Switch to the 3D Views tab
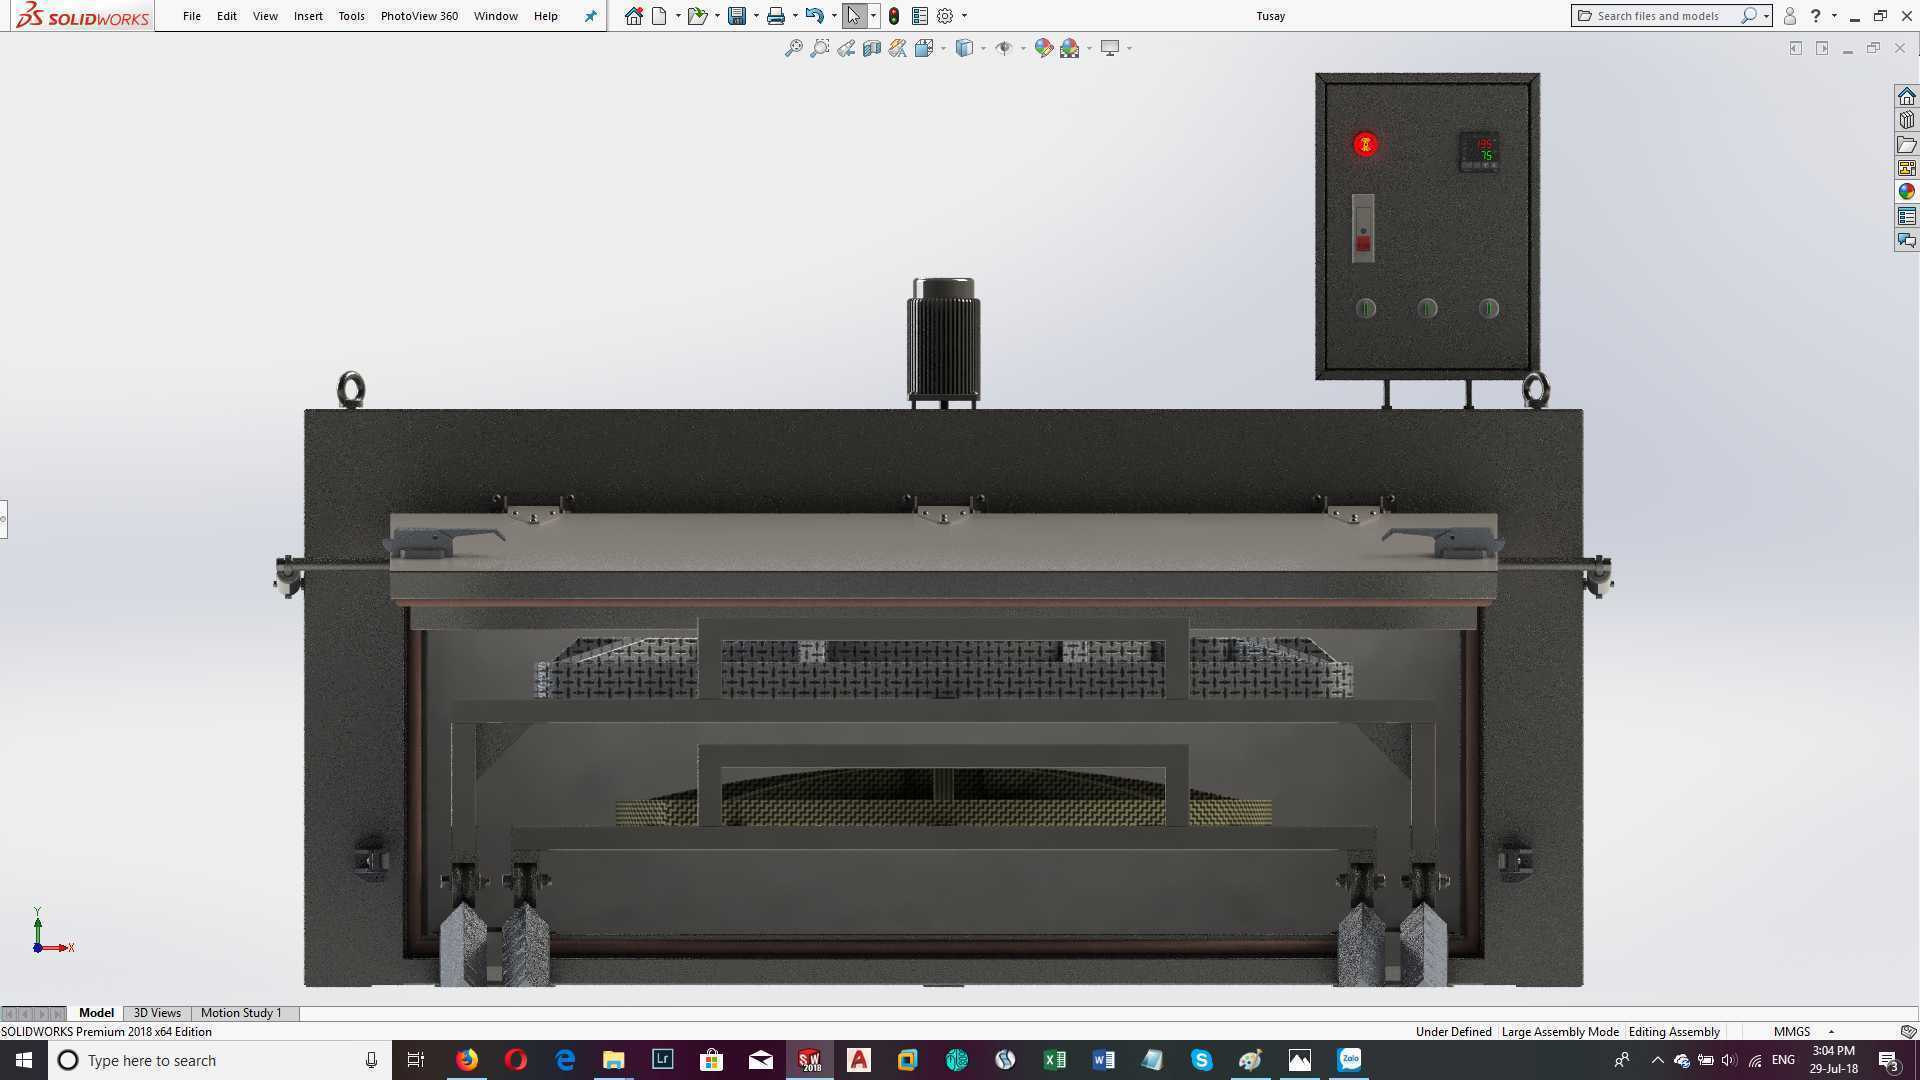The height and width of the screenshot is (1080, 1920). 157,1013
